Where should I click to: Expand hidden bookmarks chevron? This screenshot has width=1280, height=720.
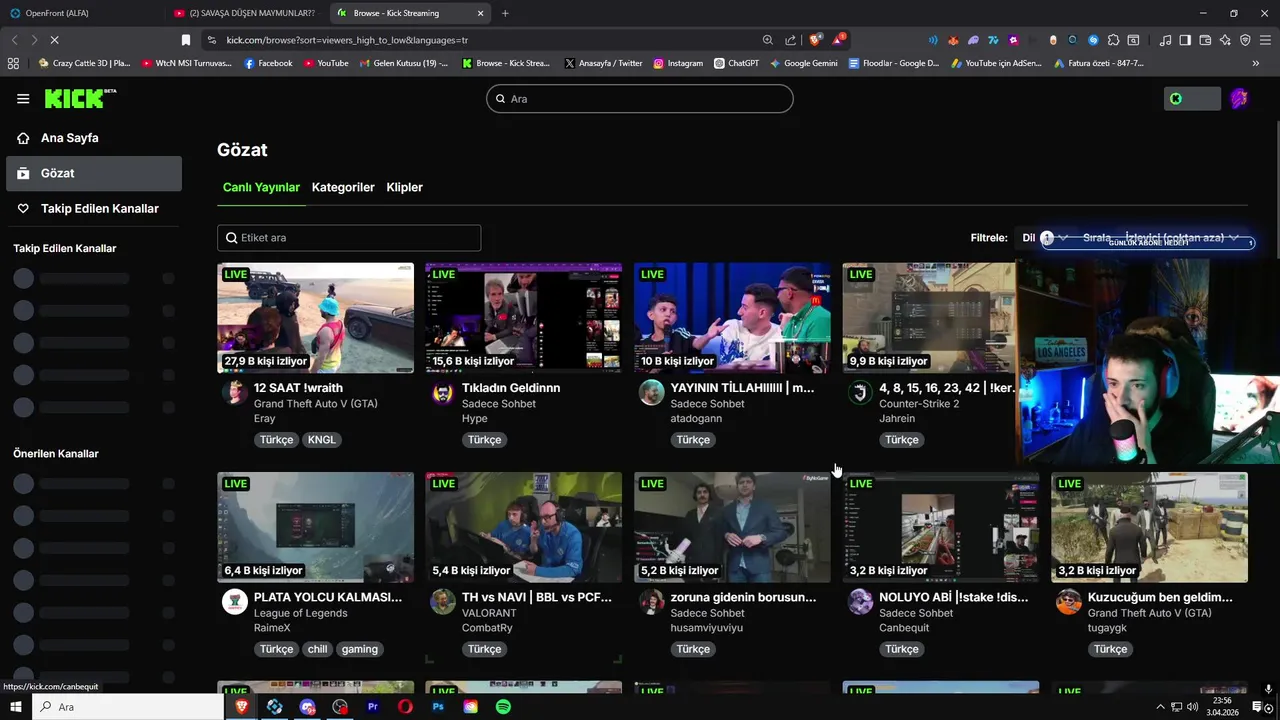tap(1256, 63)
